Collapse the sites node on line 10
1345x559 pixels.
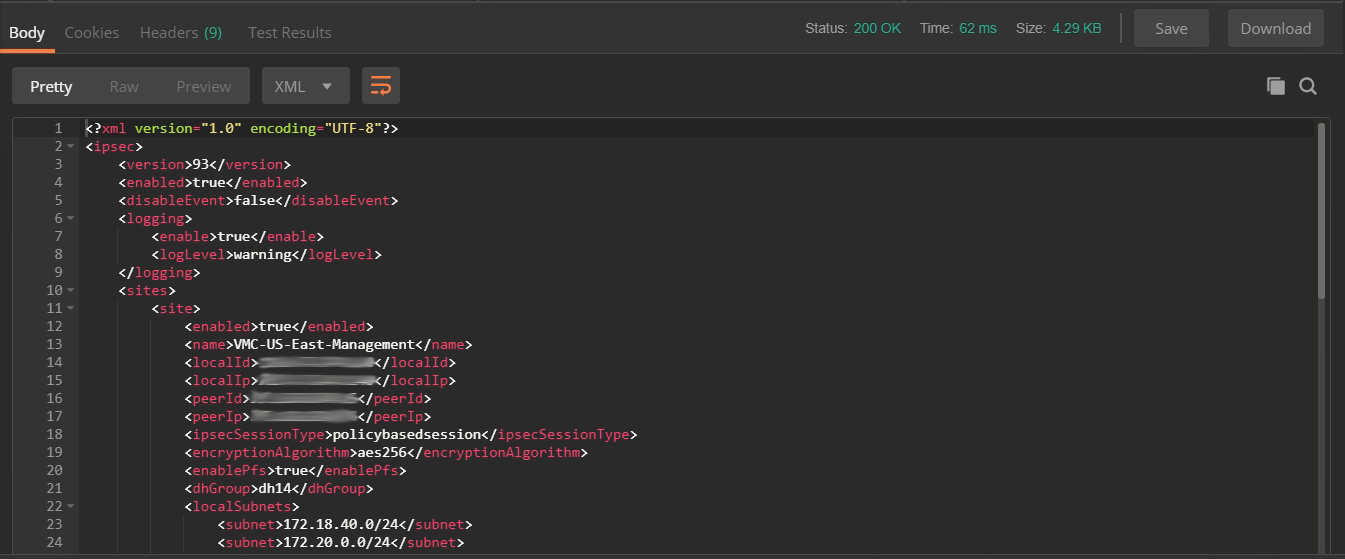click(70, 291)
